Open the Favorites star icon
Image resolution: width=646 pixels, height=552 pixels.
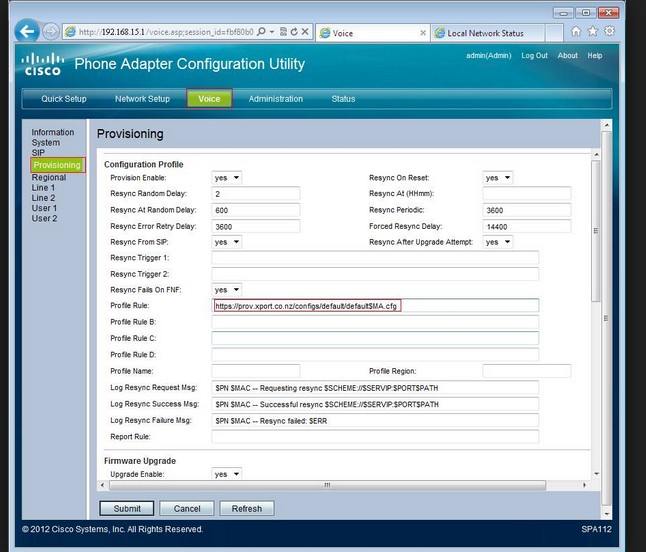592,31
